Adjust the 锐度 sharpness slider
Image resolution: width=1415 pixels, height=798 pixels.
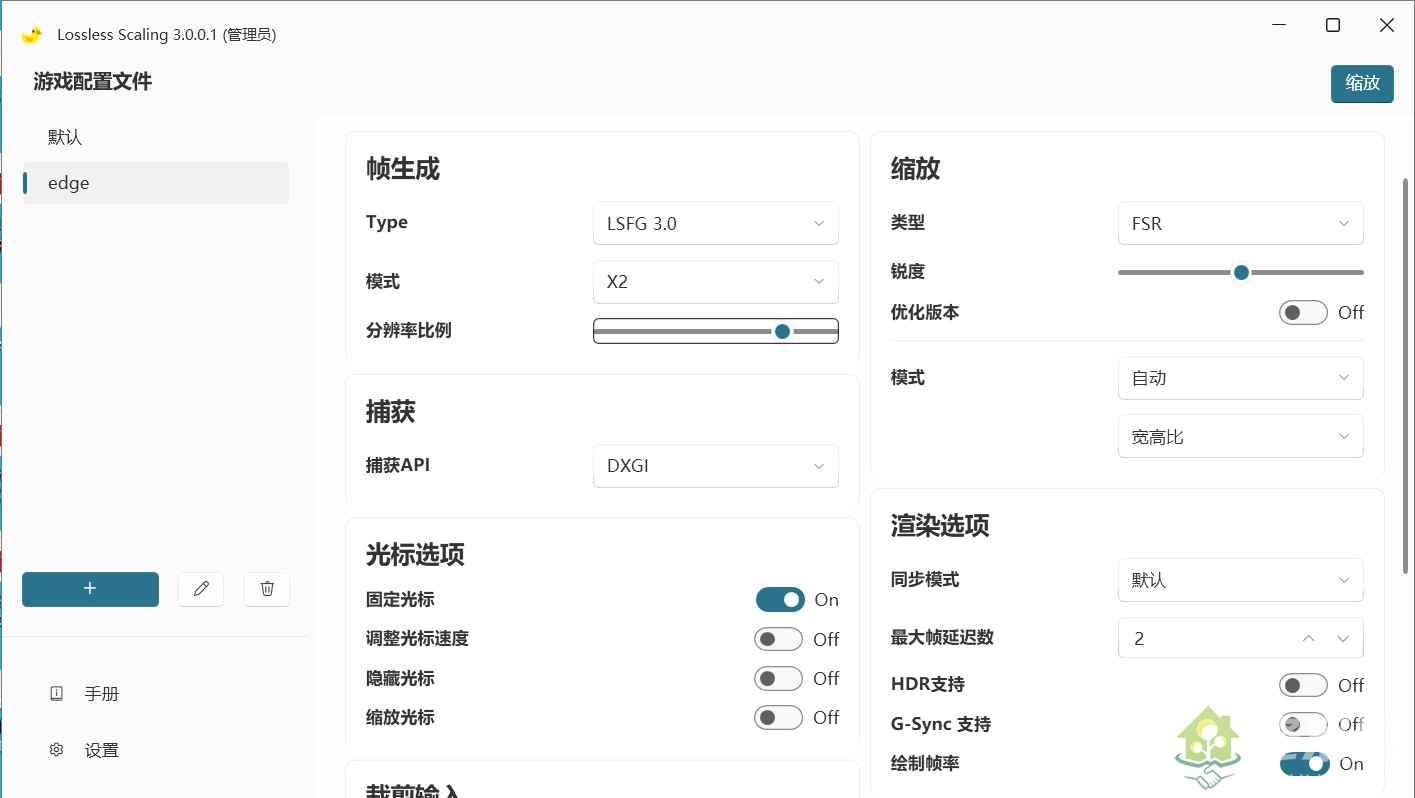click(1241, 272)
